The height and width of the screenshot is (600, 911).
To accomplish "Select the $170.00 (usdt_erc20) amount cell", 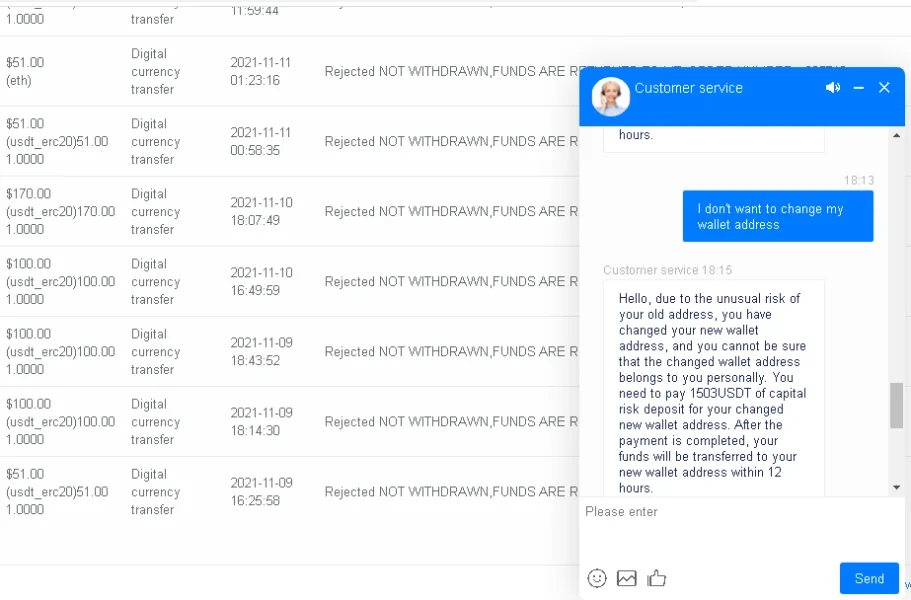I will click(60, 211).
